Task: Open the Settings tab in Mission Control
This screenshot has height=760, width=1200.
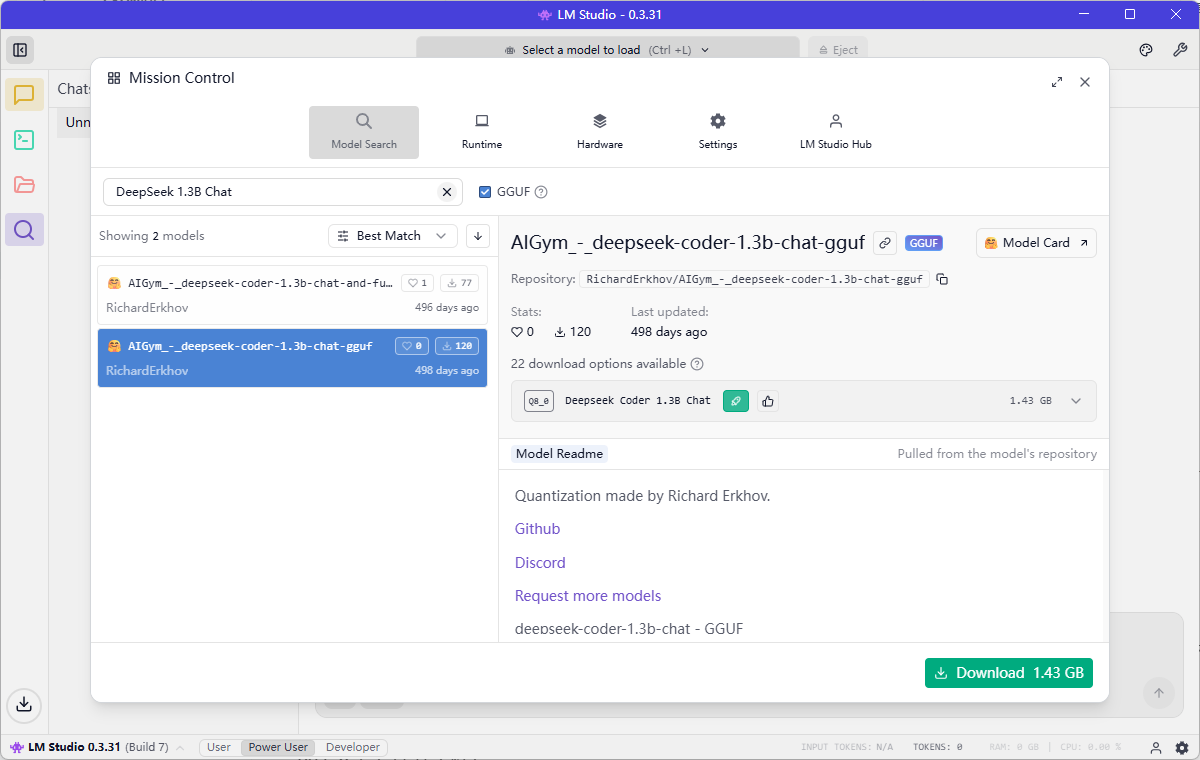Action: coord(718,132)
